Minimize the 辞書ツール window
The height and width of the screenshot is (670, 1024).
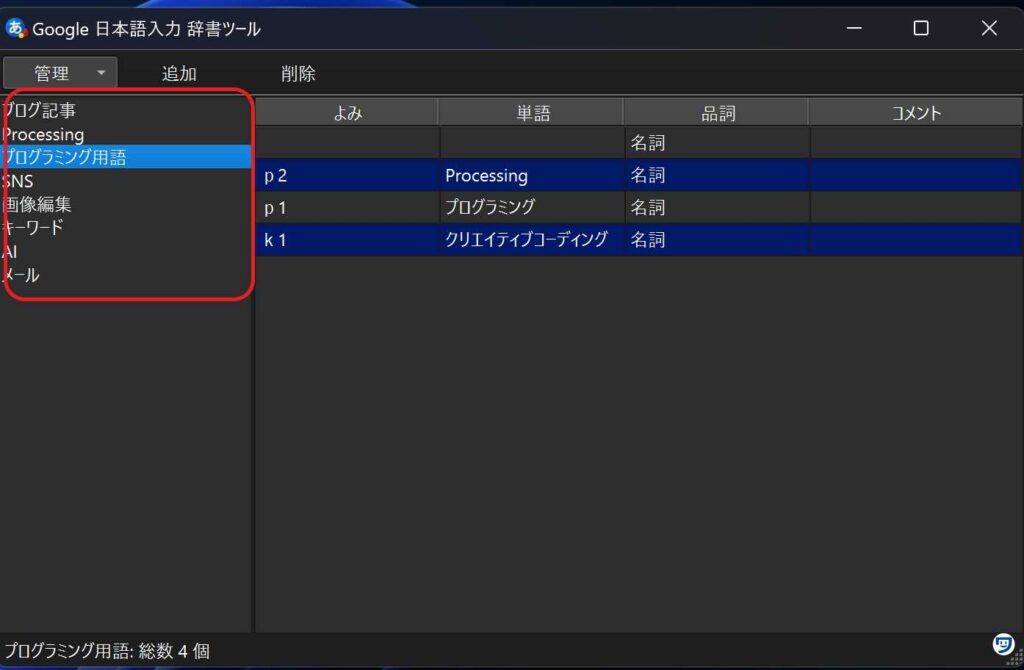(x=854, y=28)
